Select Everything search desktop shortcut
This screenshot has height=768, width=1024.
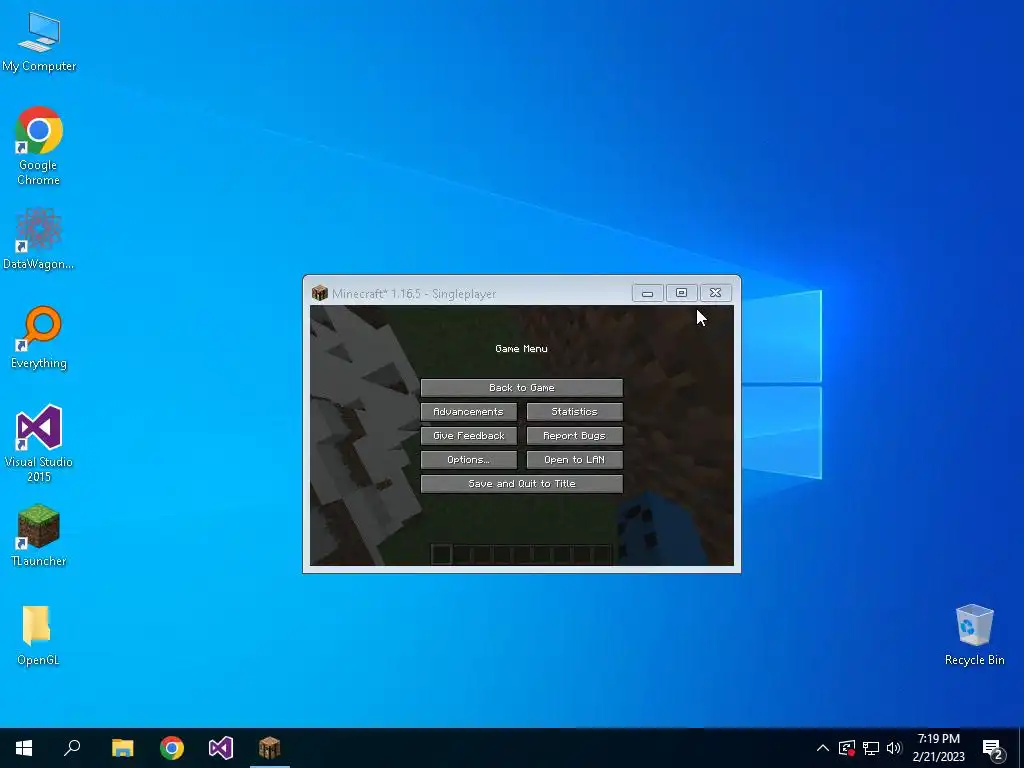click(x=39, y=338)
